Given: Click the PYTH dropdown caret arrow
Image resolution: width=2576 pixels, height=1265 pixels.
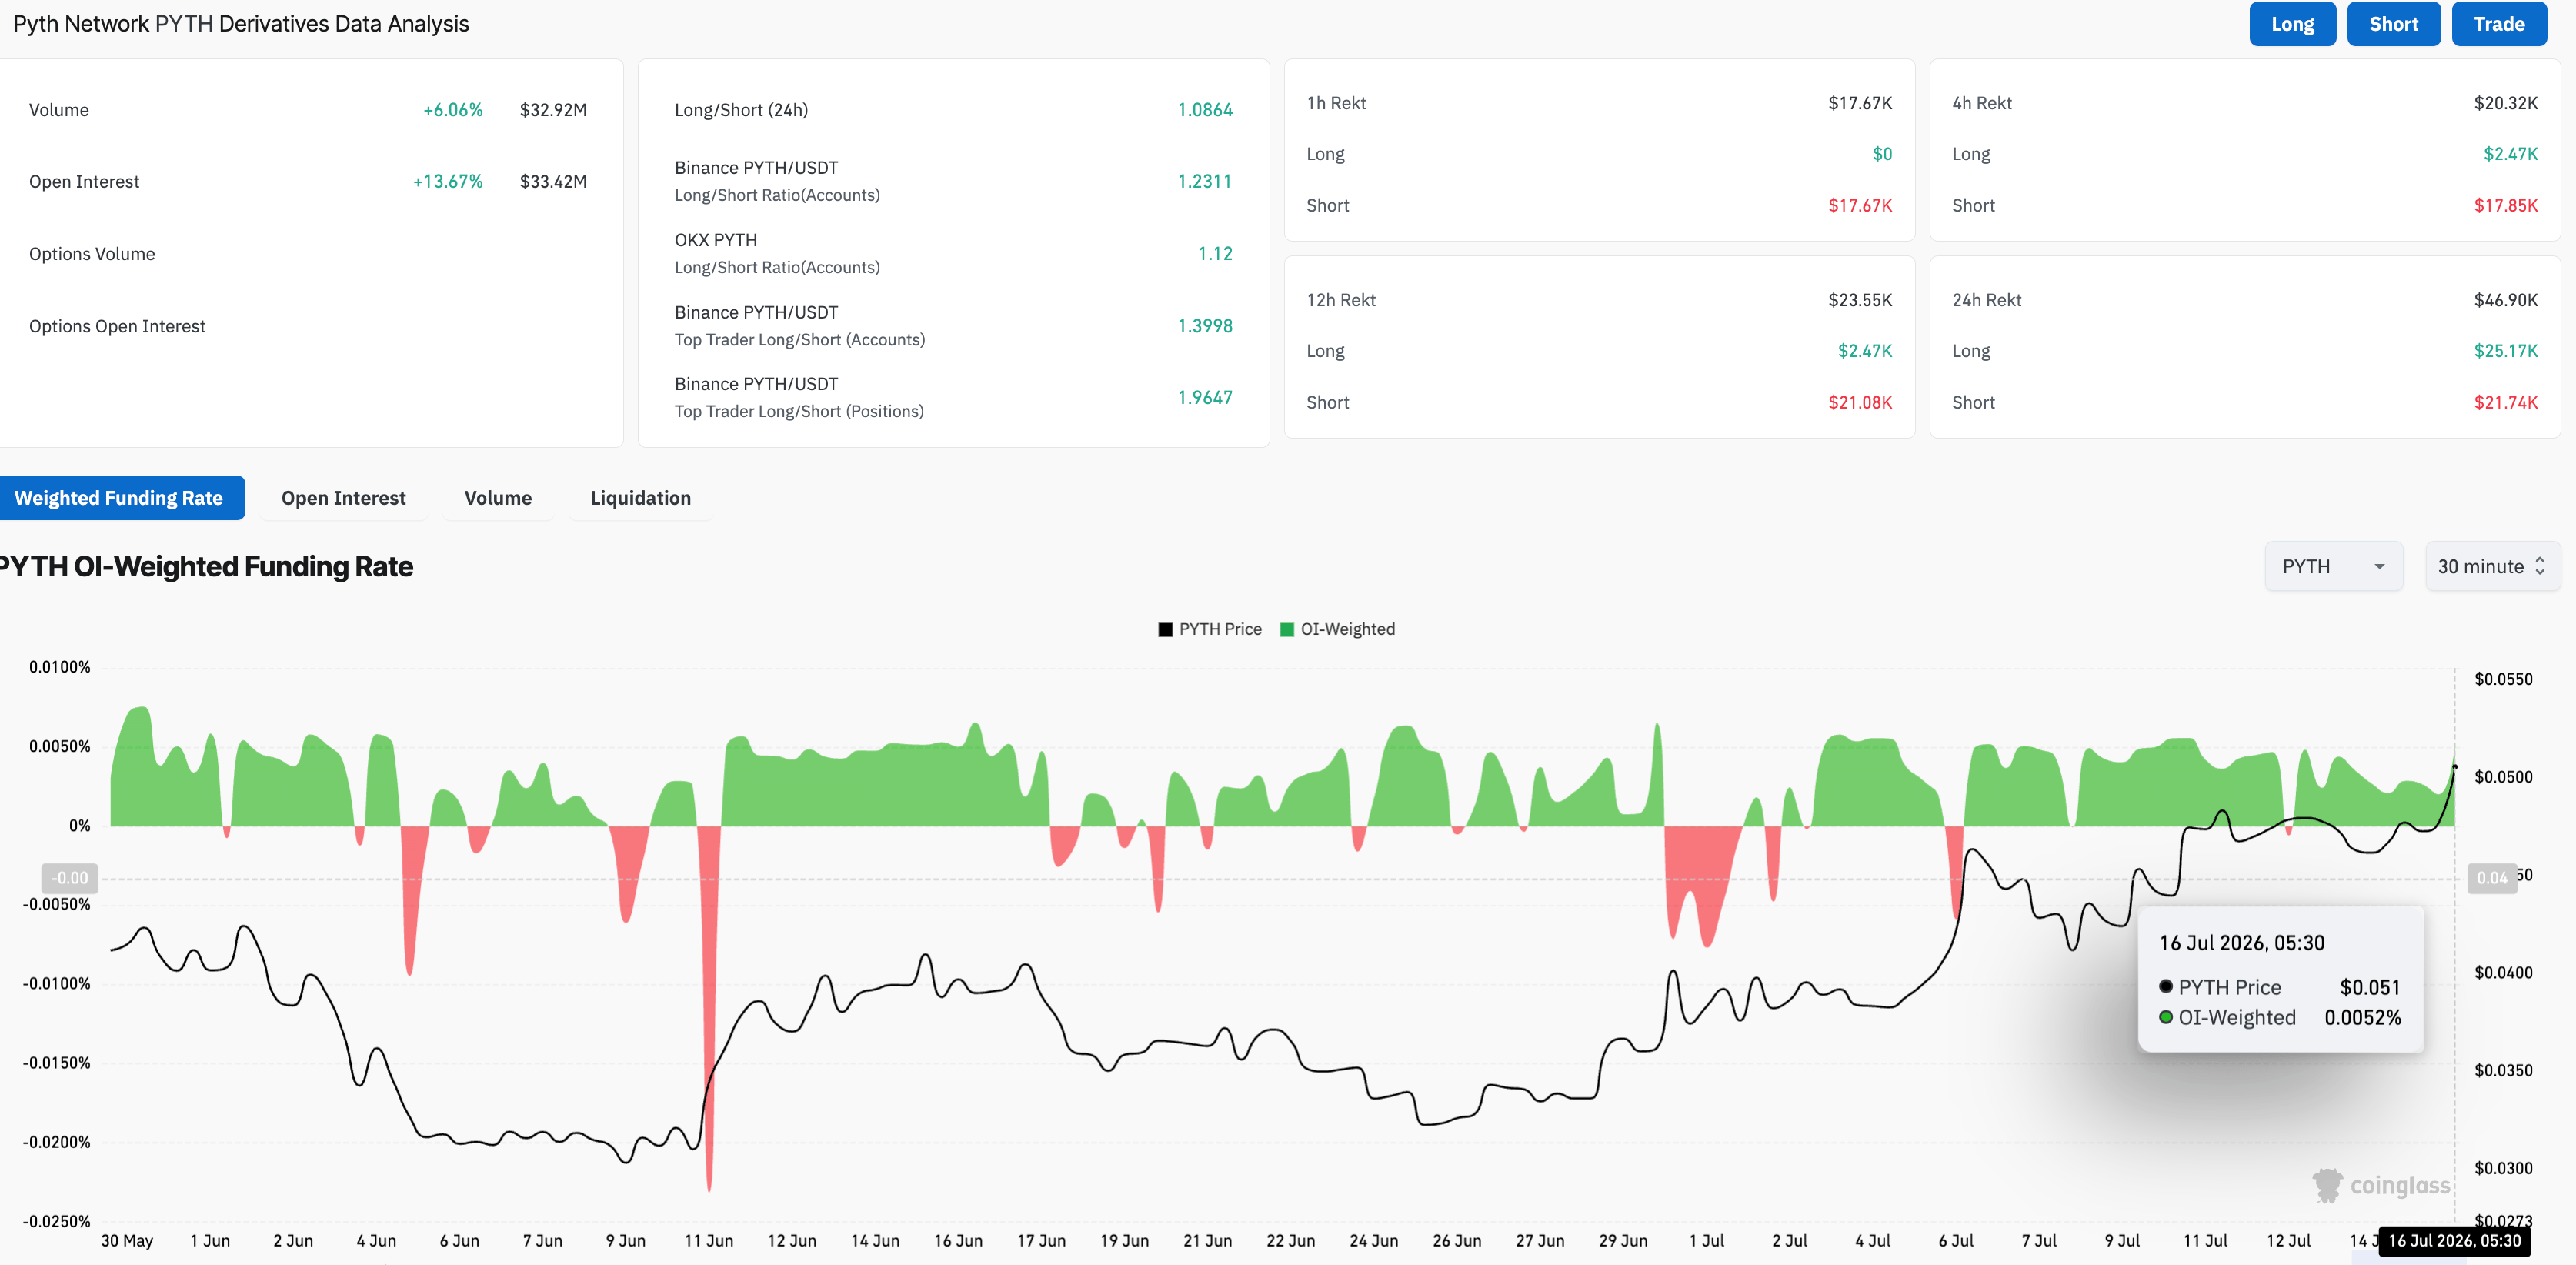Looking at the screenshot, I should pos(2380,567).
